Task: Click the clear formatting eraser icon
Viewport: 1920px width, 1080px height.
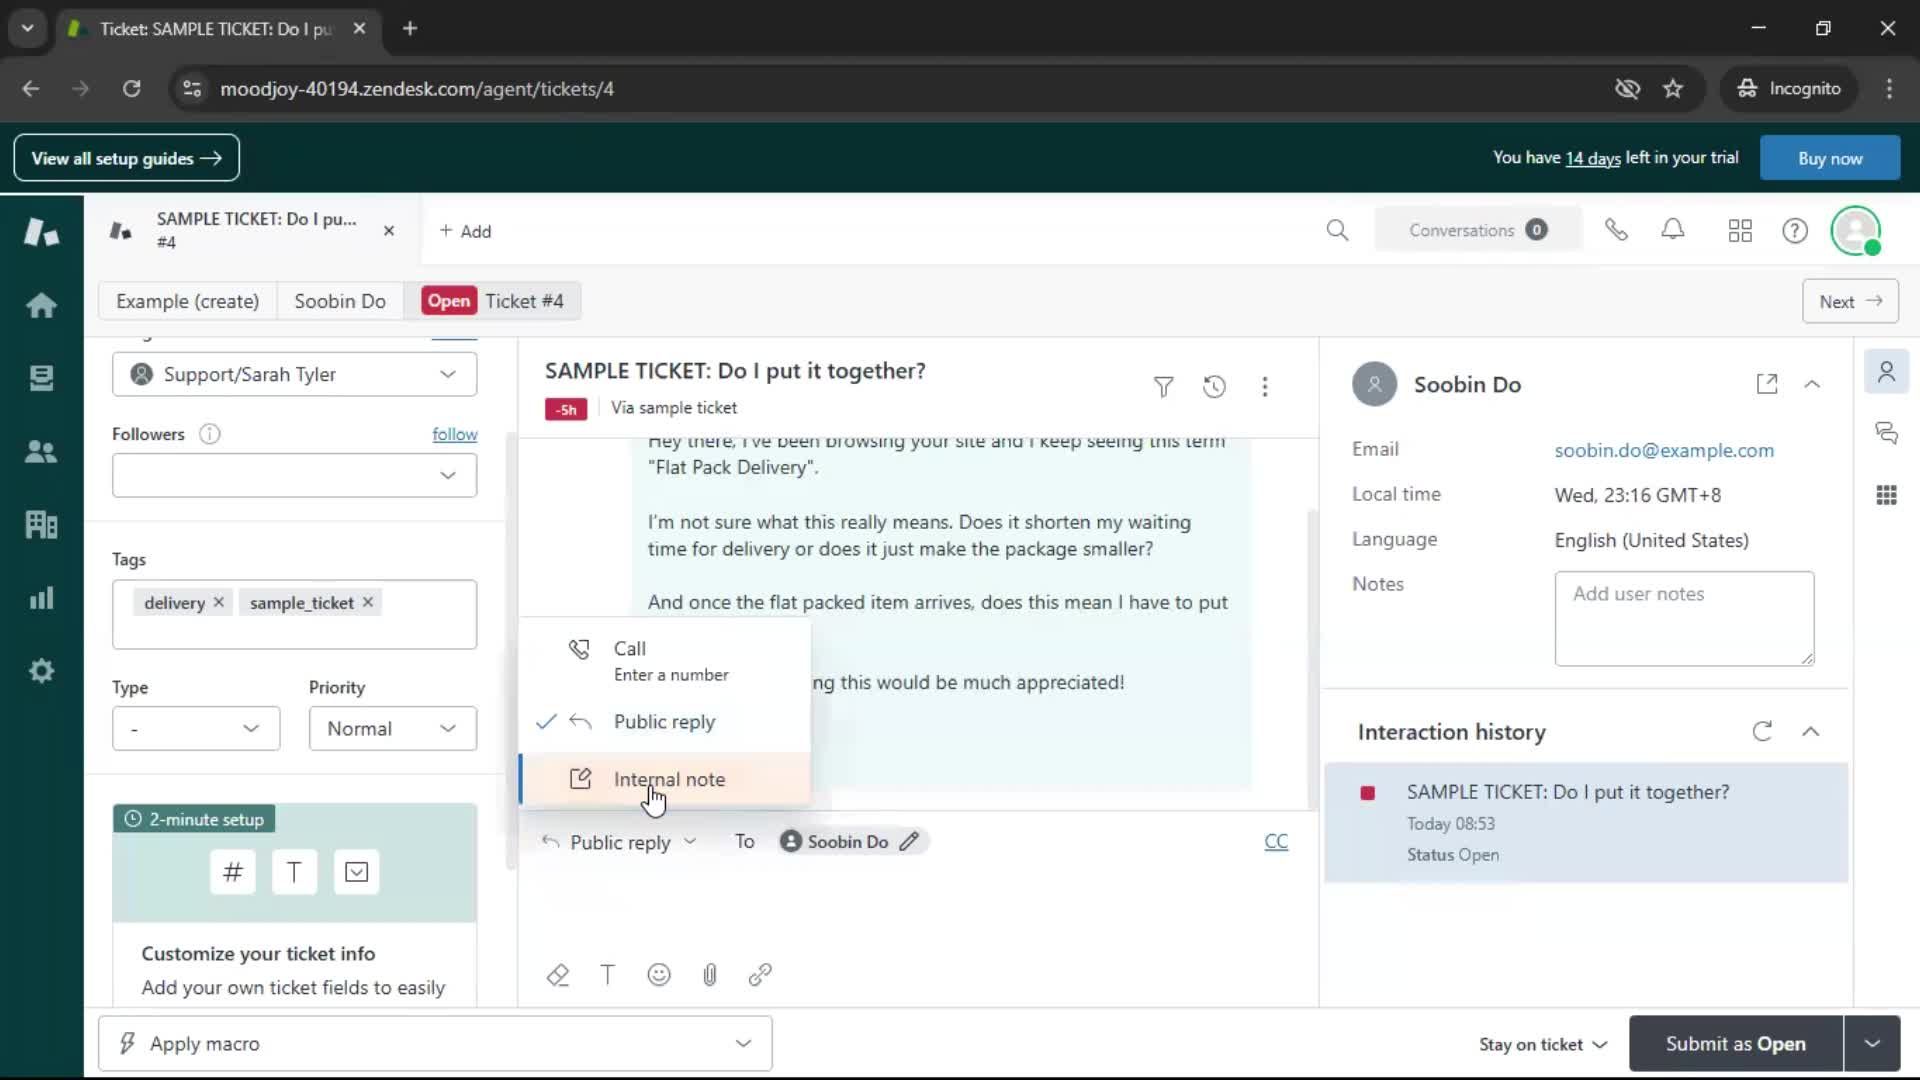Action: coord(558,975)
